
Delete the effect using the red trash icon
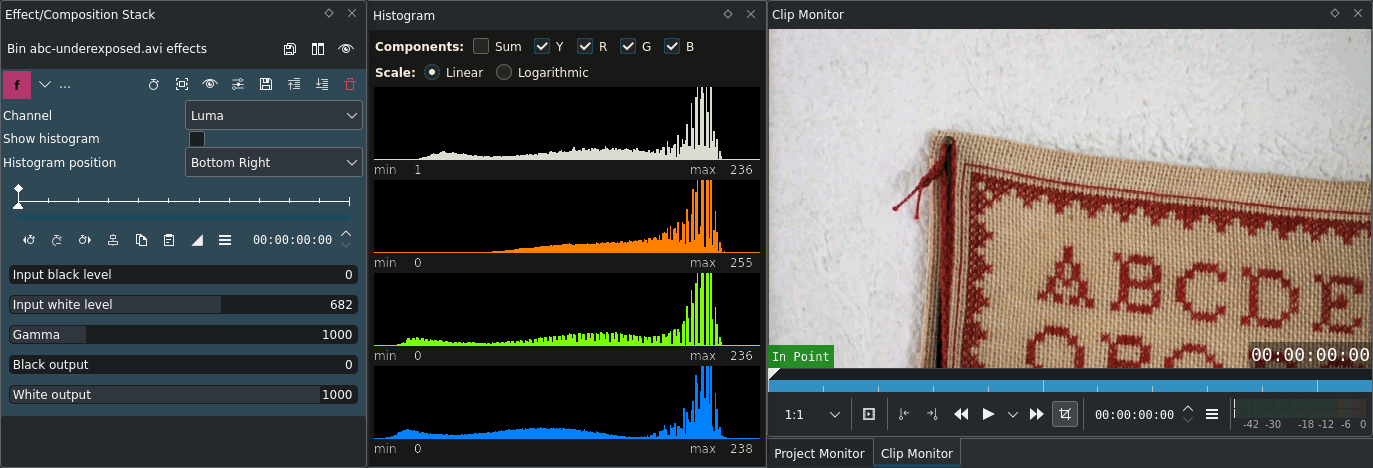tap(349, 85)
